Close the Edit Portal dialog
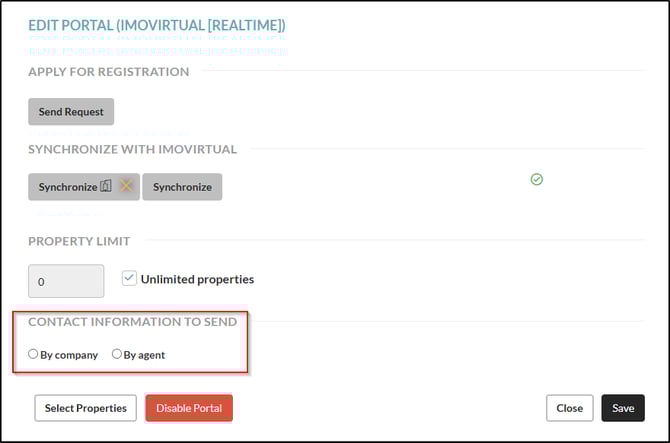Viewport: 670px width, 443px height. [x=570, y=408]
